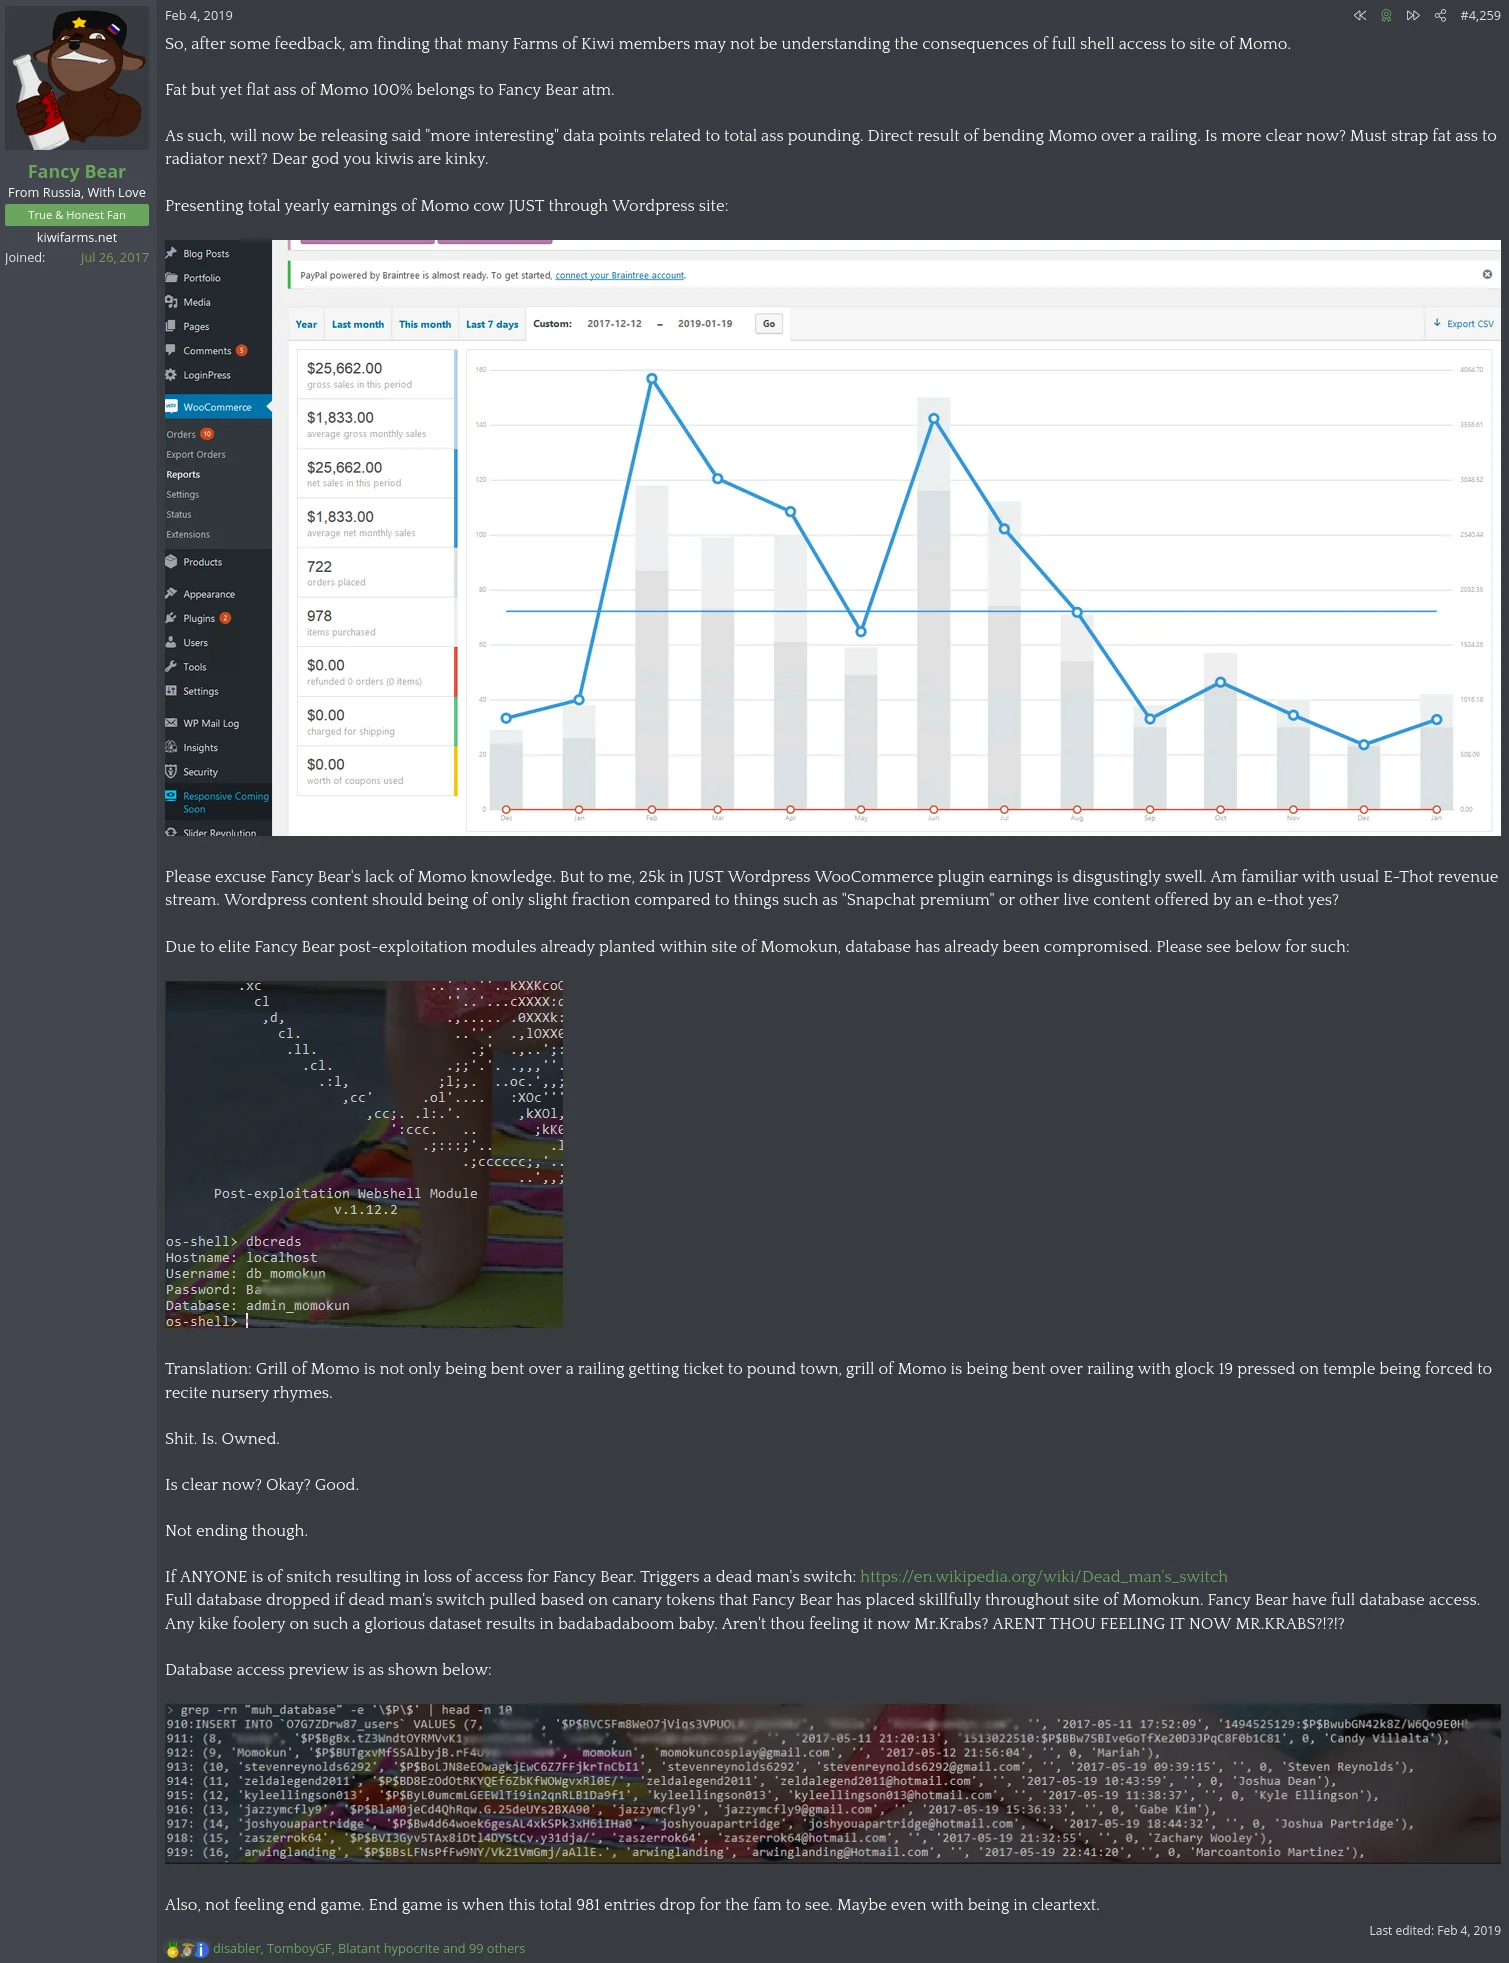Click the gold medal reaction icon
This screenshot has height=1963, width=1509.
173,1949
